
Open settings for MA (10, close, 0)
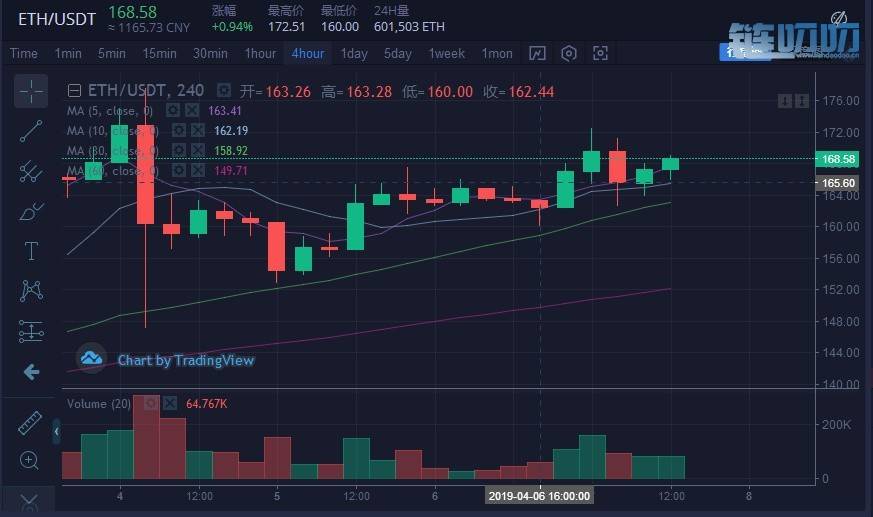point(178,131)
